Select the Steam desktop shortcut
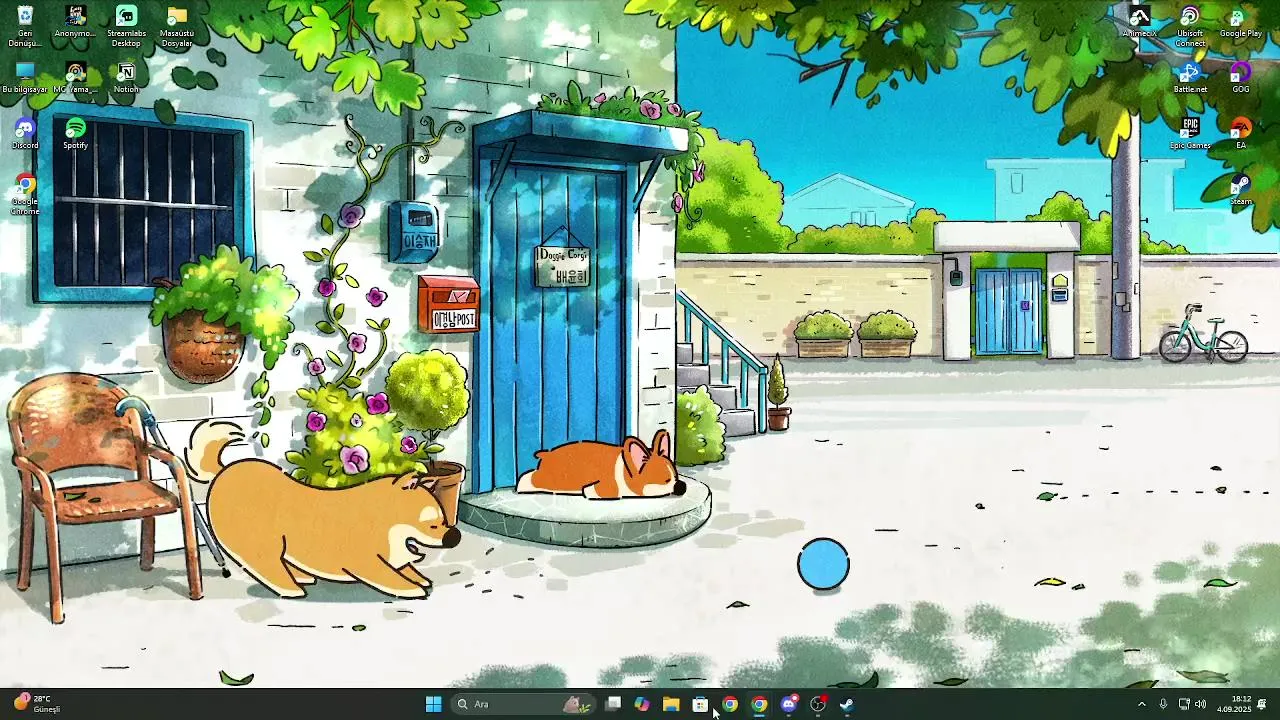 click(1240, 190)
